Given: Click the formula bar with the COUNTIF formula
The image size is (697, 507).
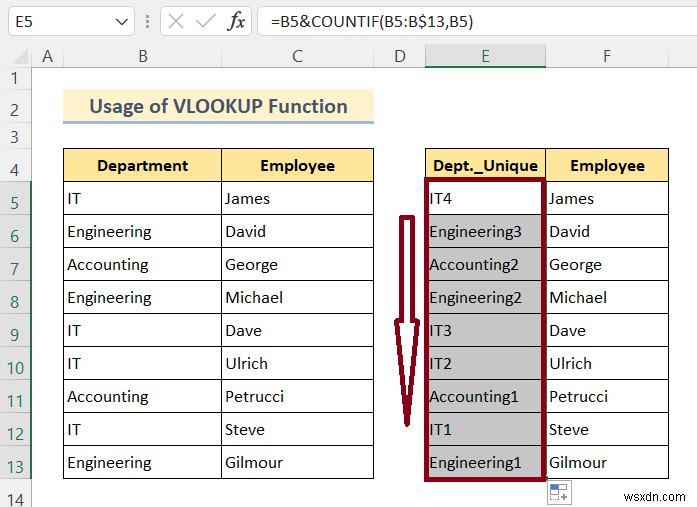Looking at the screenshot, I should [477, 21].
